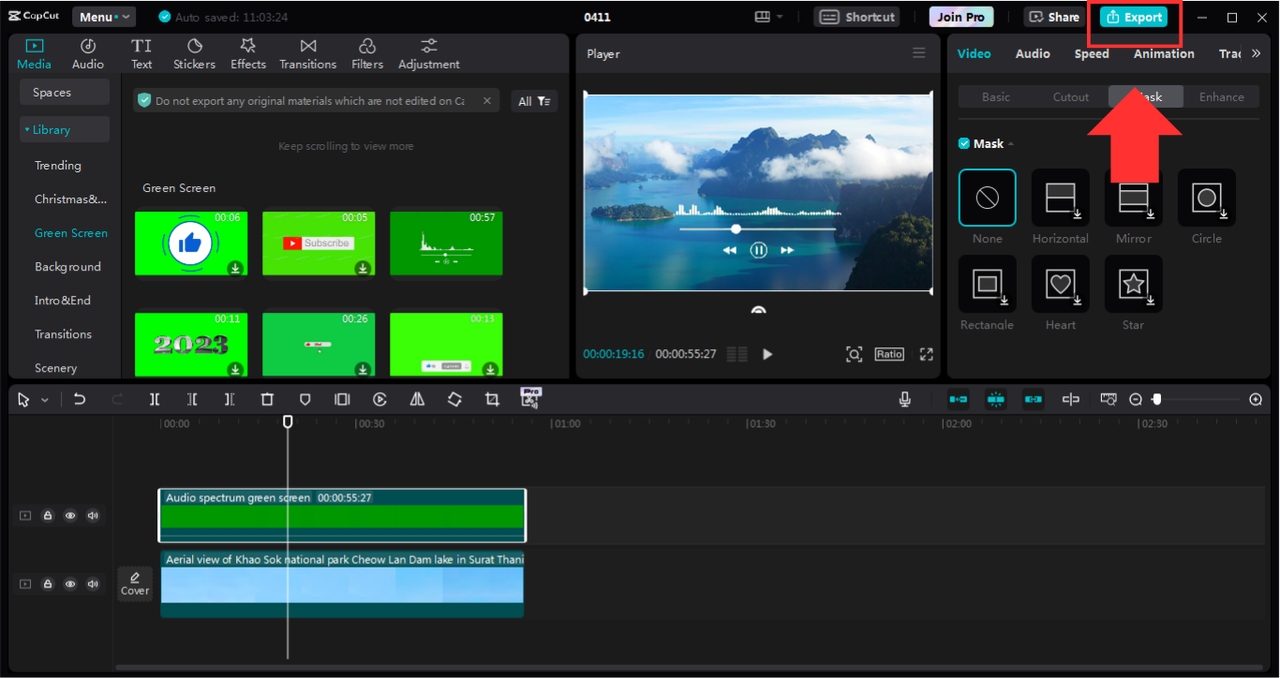
Task: Open the All filter dropdown
Action: click(534, 101)
